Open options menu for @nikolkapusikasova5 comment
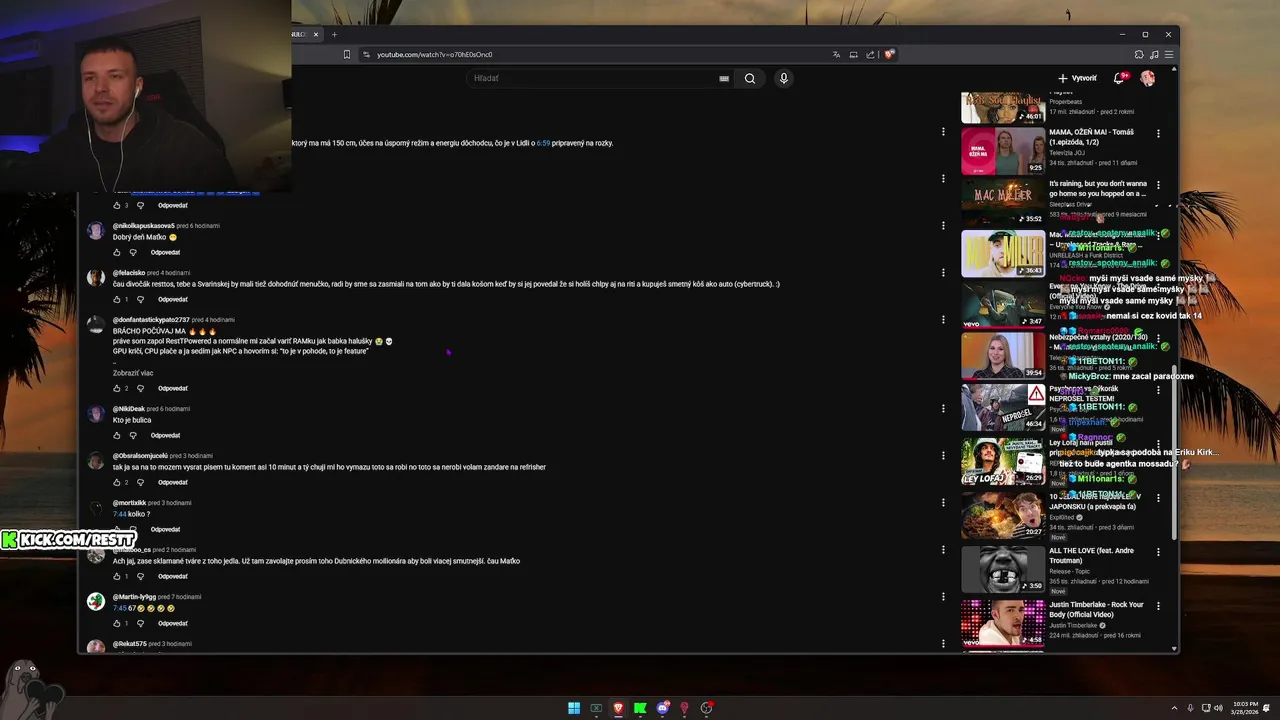This screenshot has width=1280, height=720. [943, 225]
